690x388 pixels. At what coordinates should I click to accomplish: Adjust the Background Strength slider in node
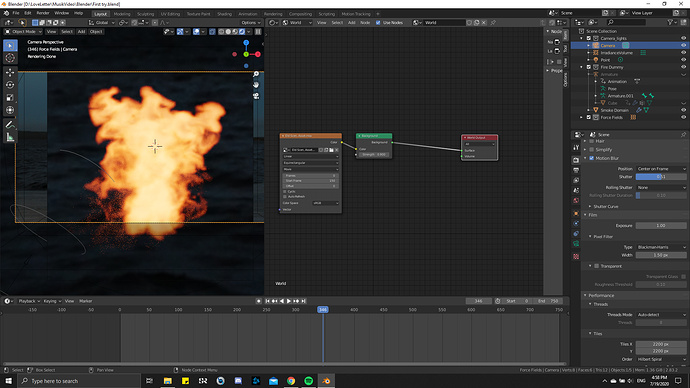pyautogui.click(x=374, y=154)
